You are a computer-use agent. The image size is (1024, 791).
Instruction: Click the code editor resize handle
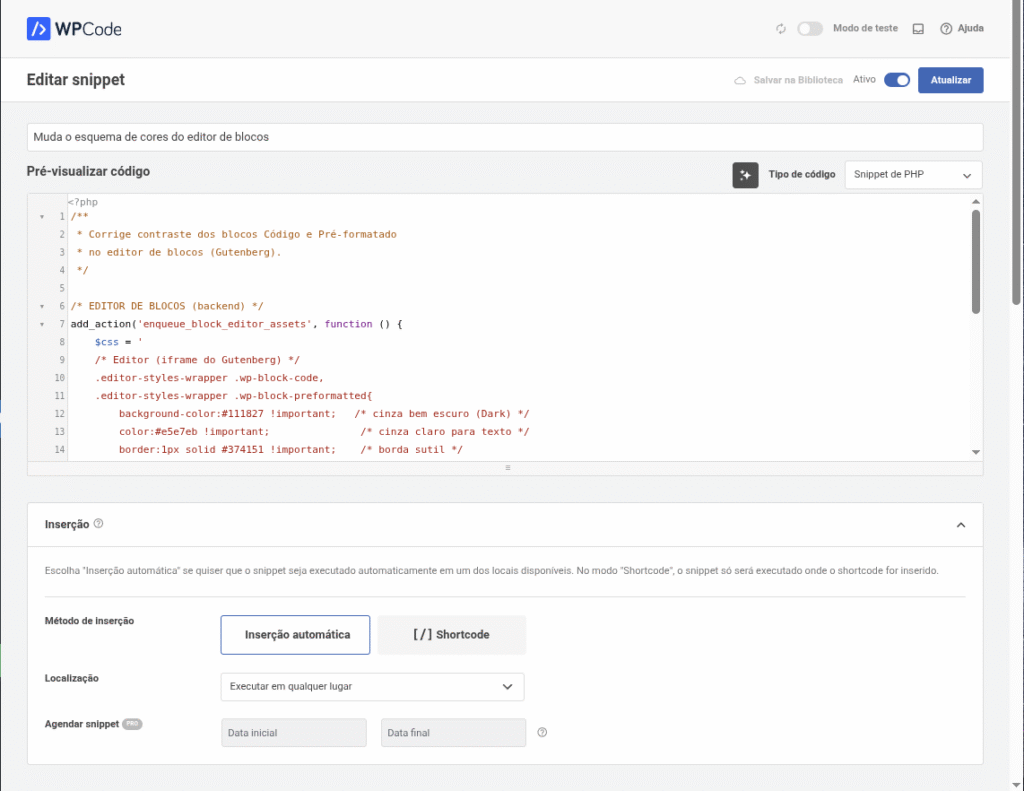click(507, 468)
